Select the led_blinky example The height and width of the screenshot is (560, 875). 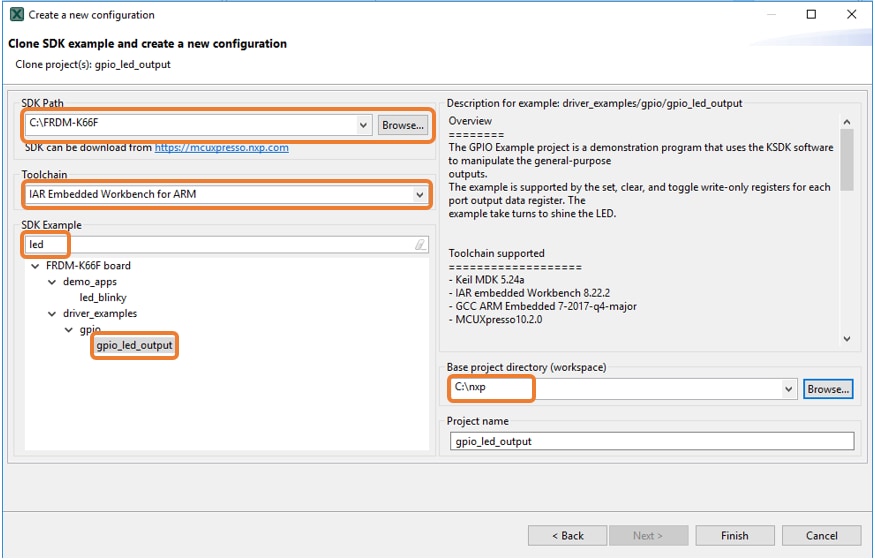coord(103,297)
